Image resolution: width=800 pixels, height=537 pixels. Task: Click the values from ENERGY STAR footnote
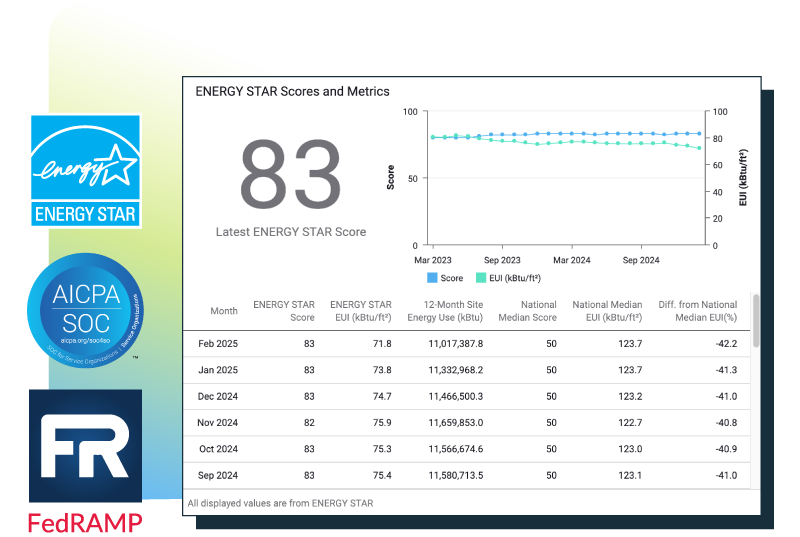[x=280, y=503]
